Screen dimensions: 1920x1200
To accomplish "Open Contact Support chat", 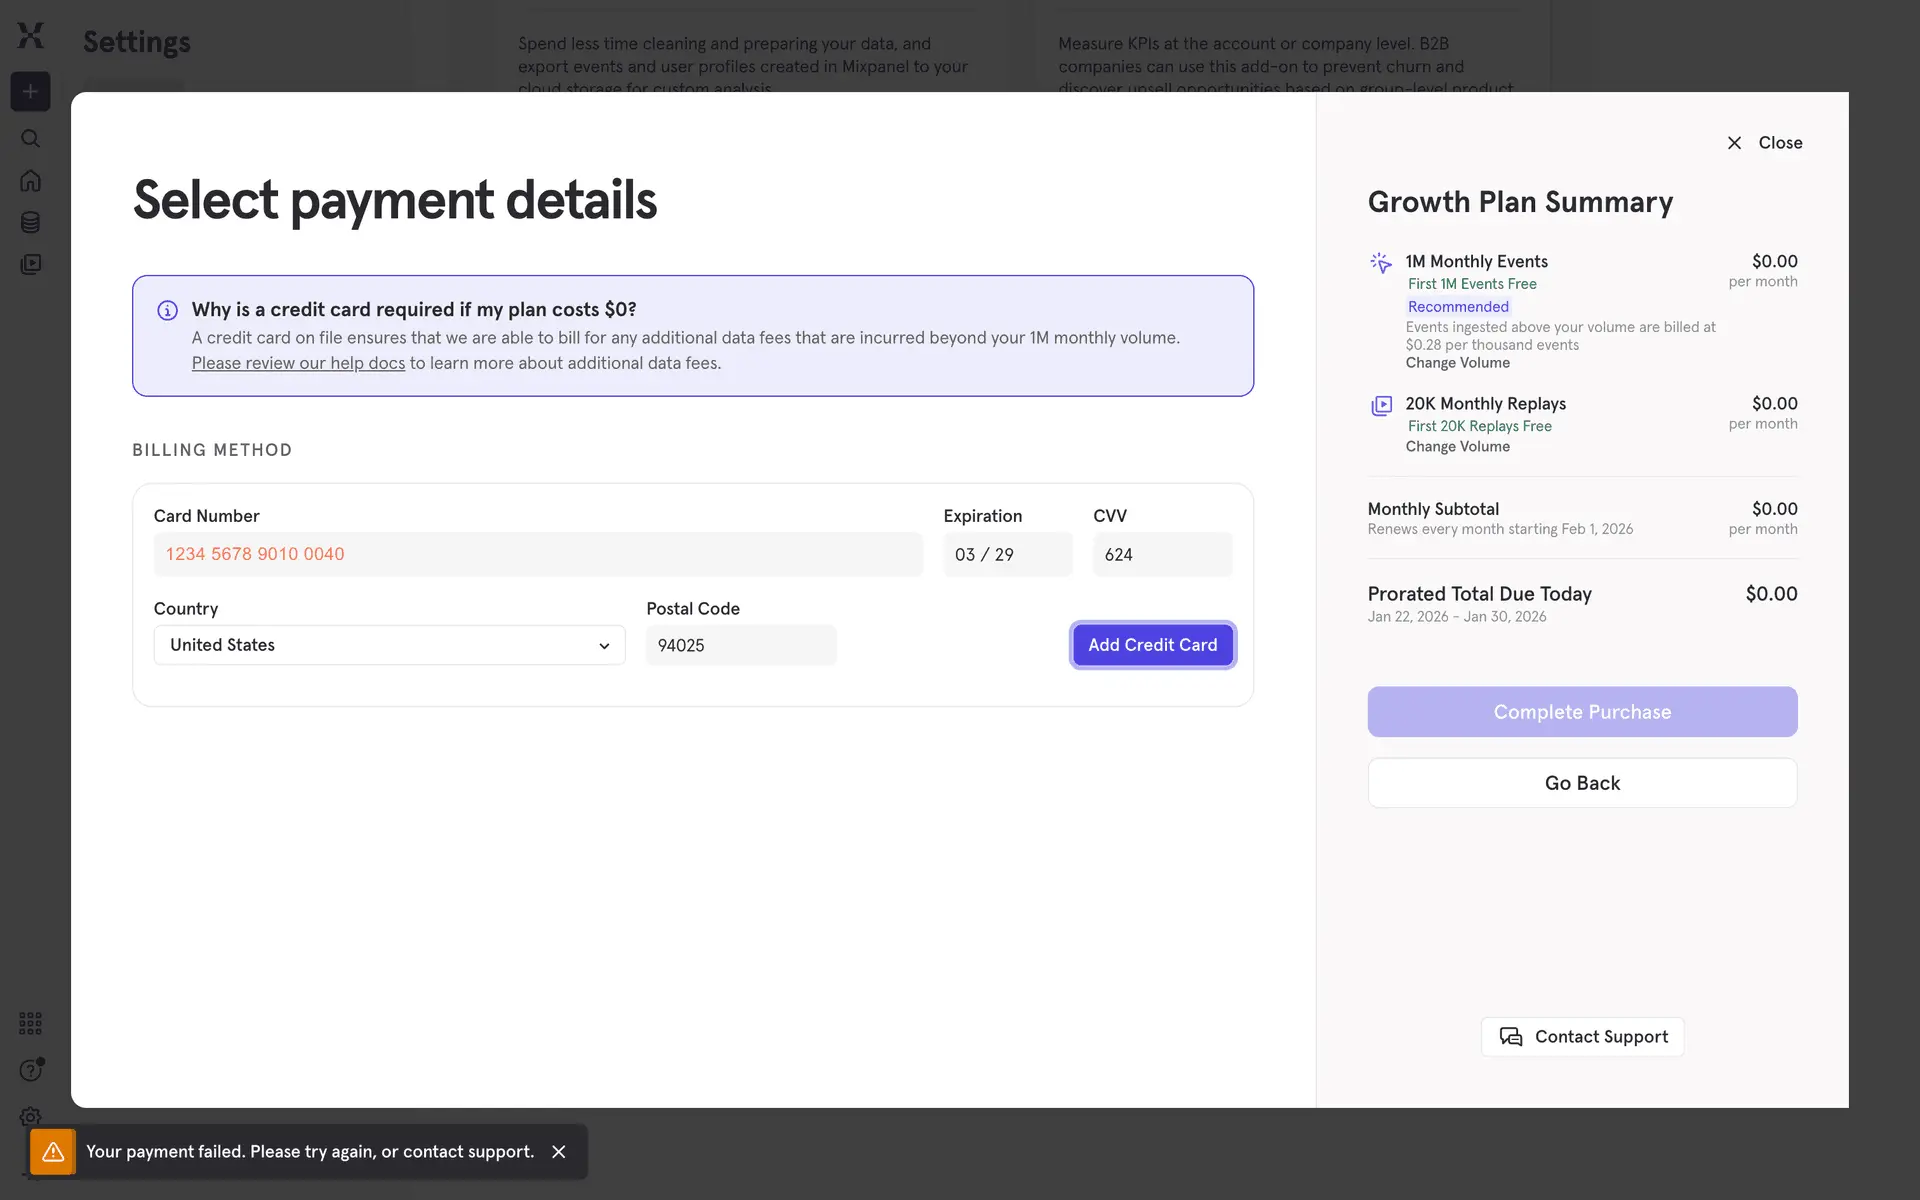I will point(1582,1037).
